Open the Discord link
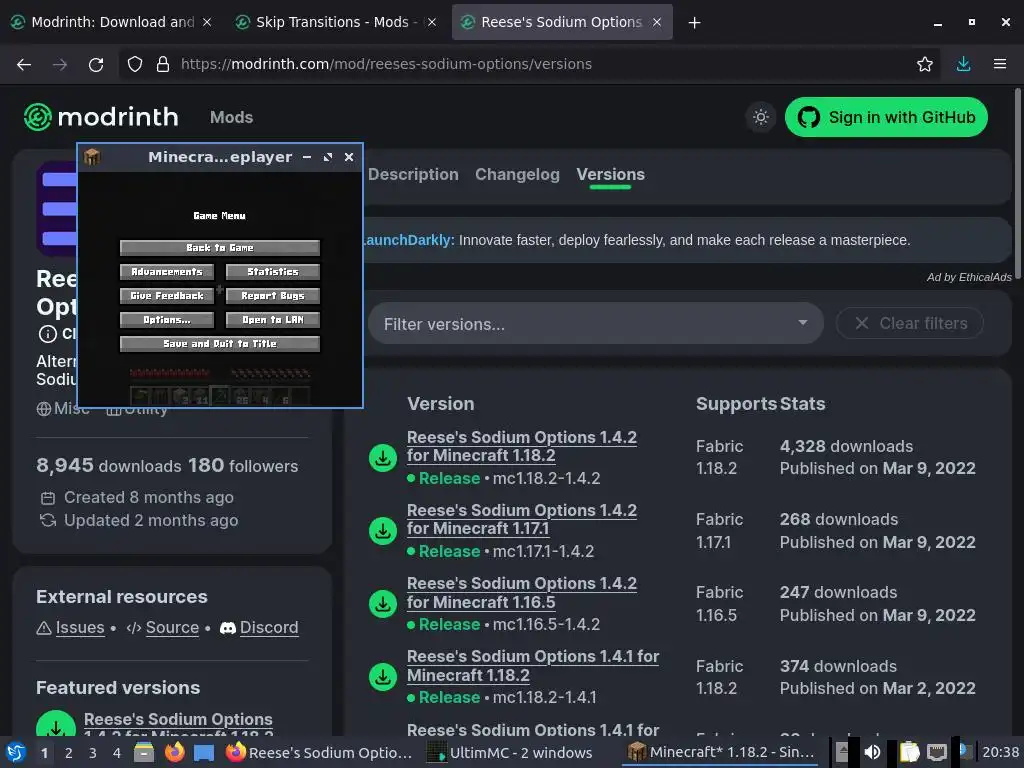1024x768 pixels. [269, 628]
